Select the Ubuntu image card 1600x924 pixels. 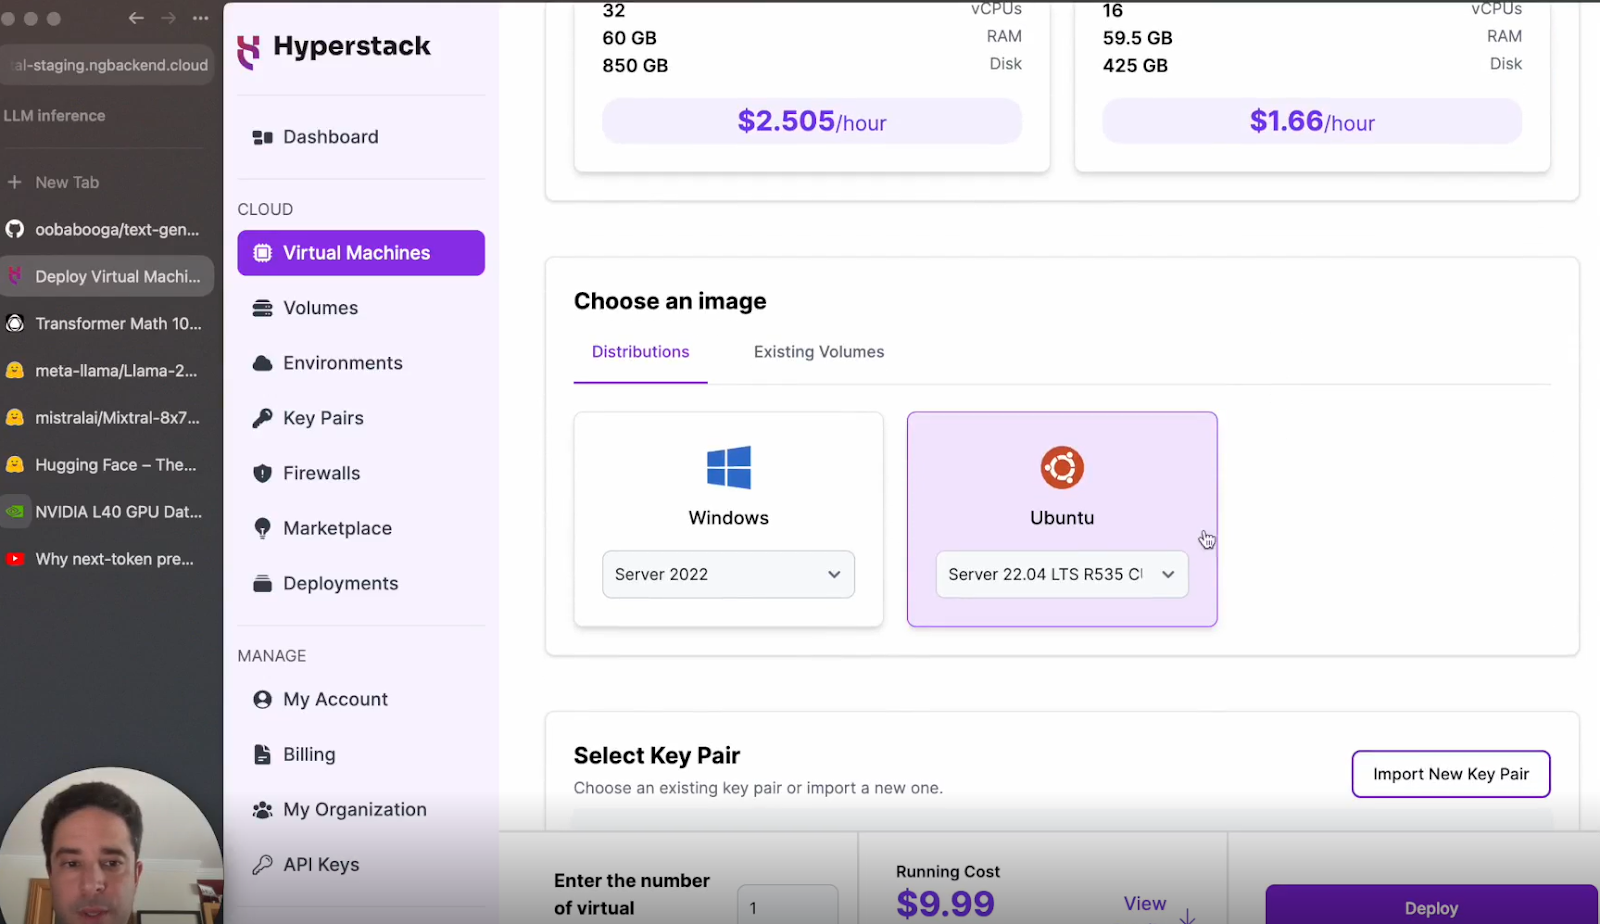click(x=1062, y=519)
